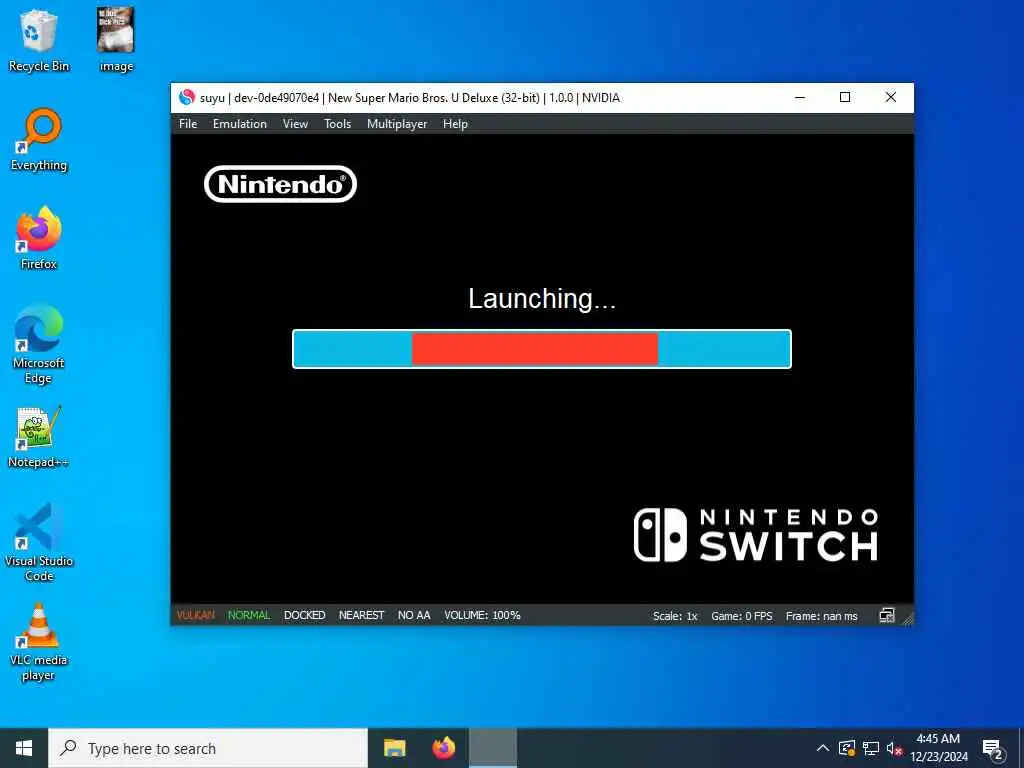Select the Notepad++ desktop shortcut
Image resolution: width=1024 pixels, height=768 pixels.
point(39,437)
